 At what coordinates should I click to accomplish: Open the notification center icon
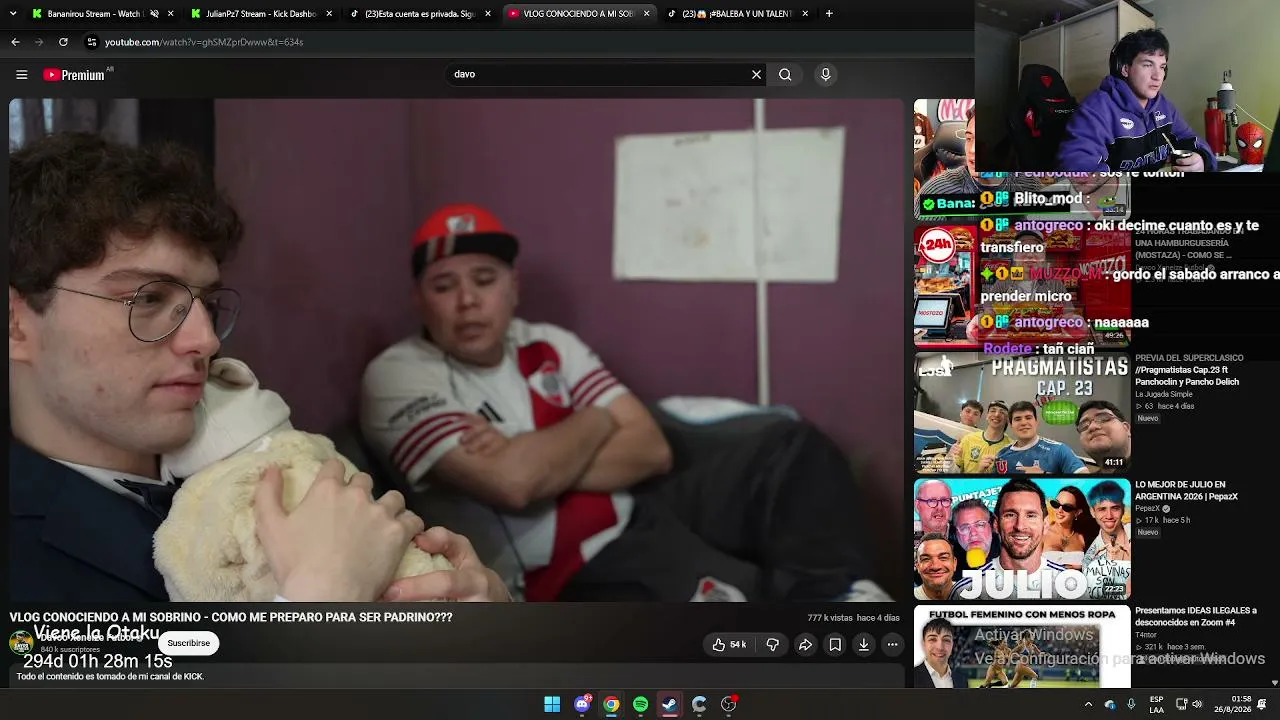coord(1262,704)
